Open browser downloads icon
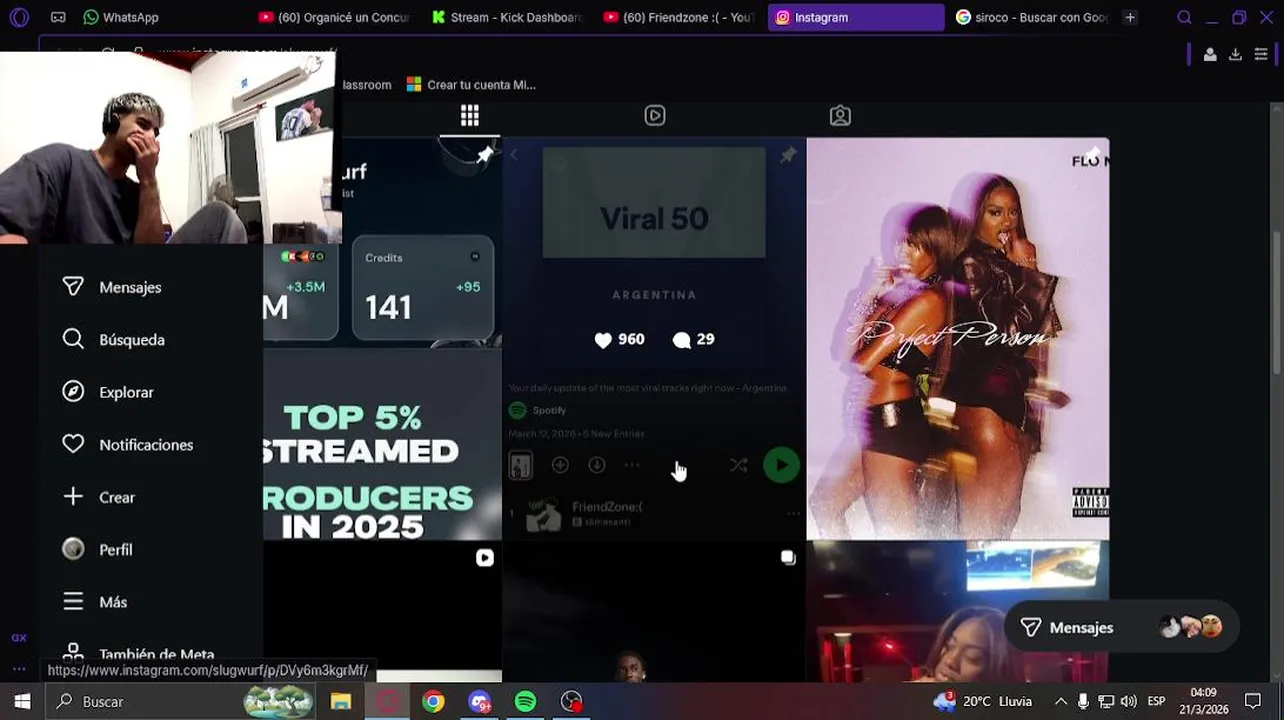 [x=1235, y=55]
